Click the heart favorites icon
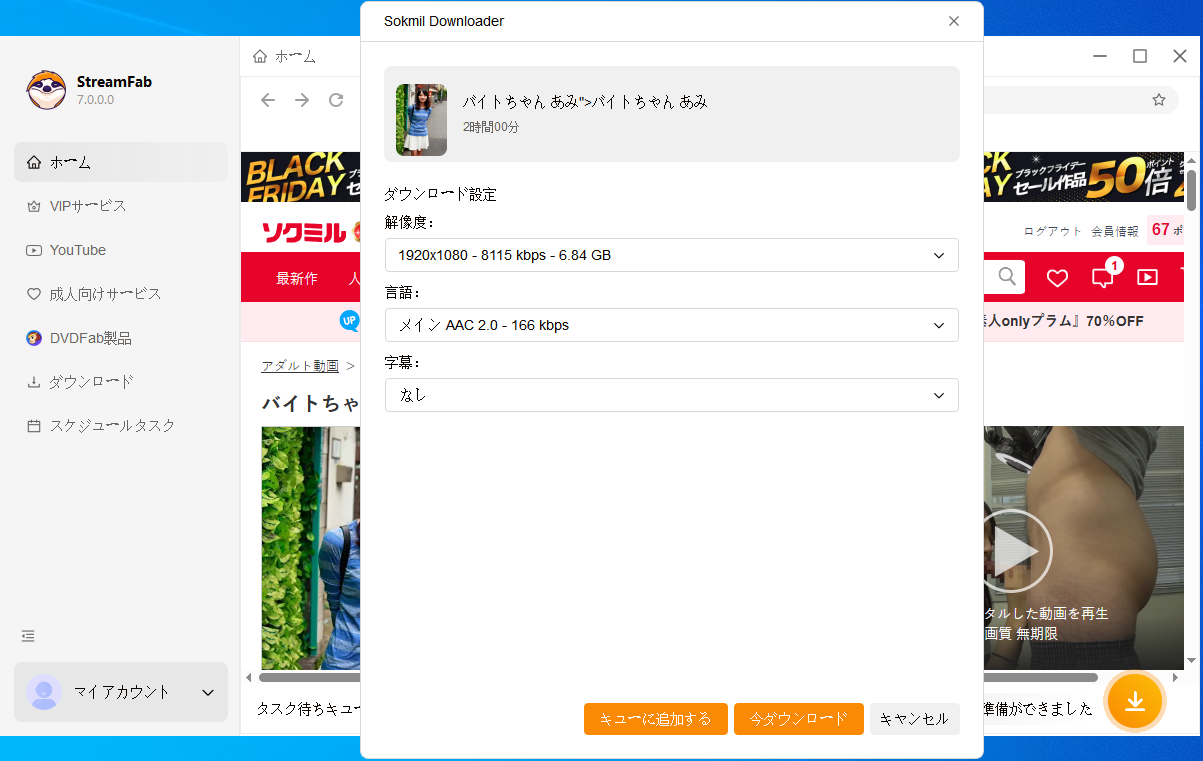 pyautogui.click(x=1057, y=278)
